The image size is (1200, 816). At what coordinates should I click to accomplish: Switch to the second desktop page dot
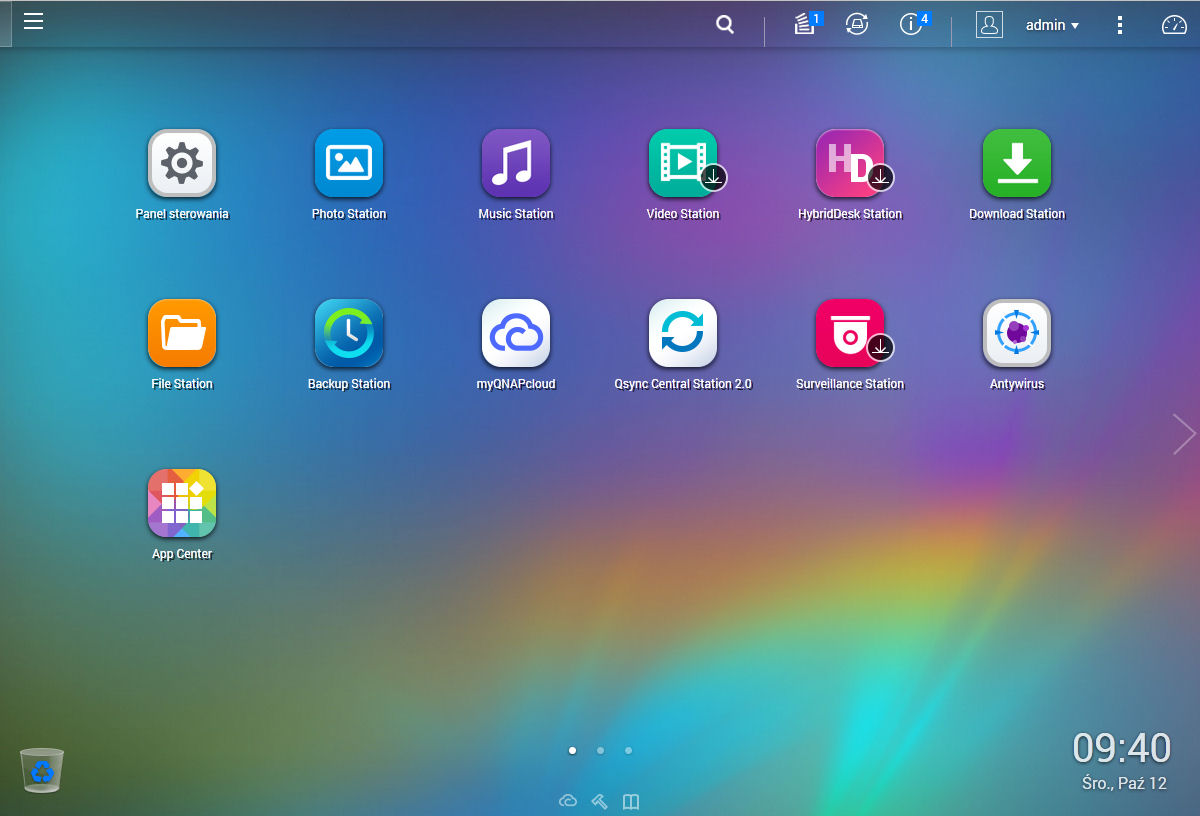[x=600, y=750]
